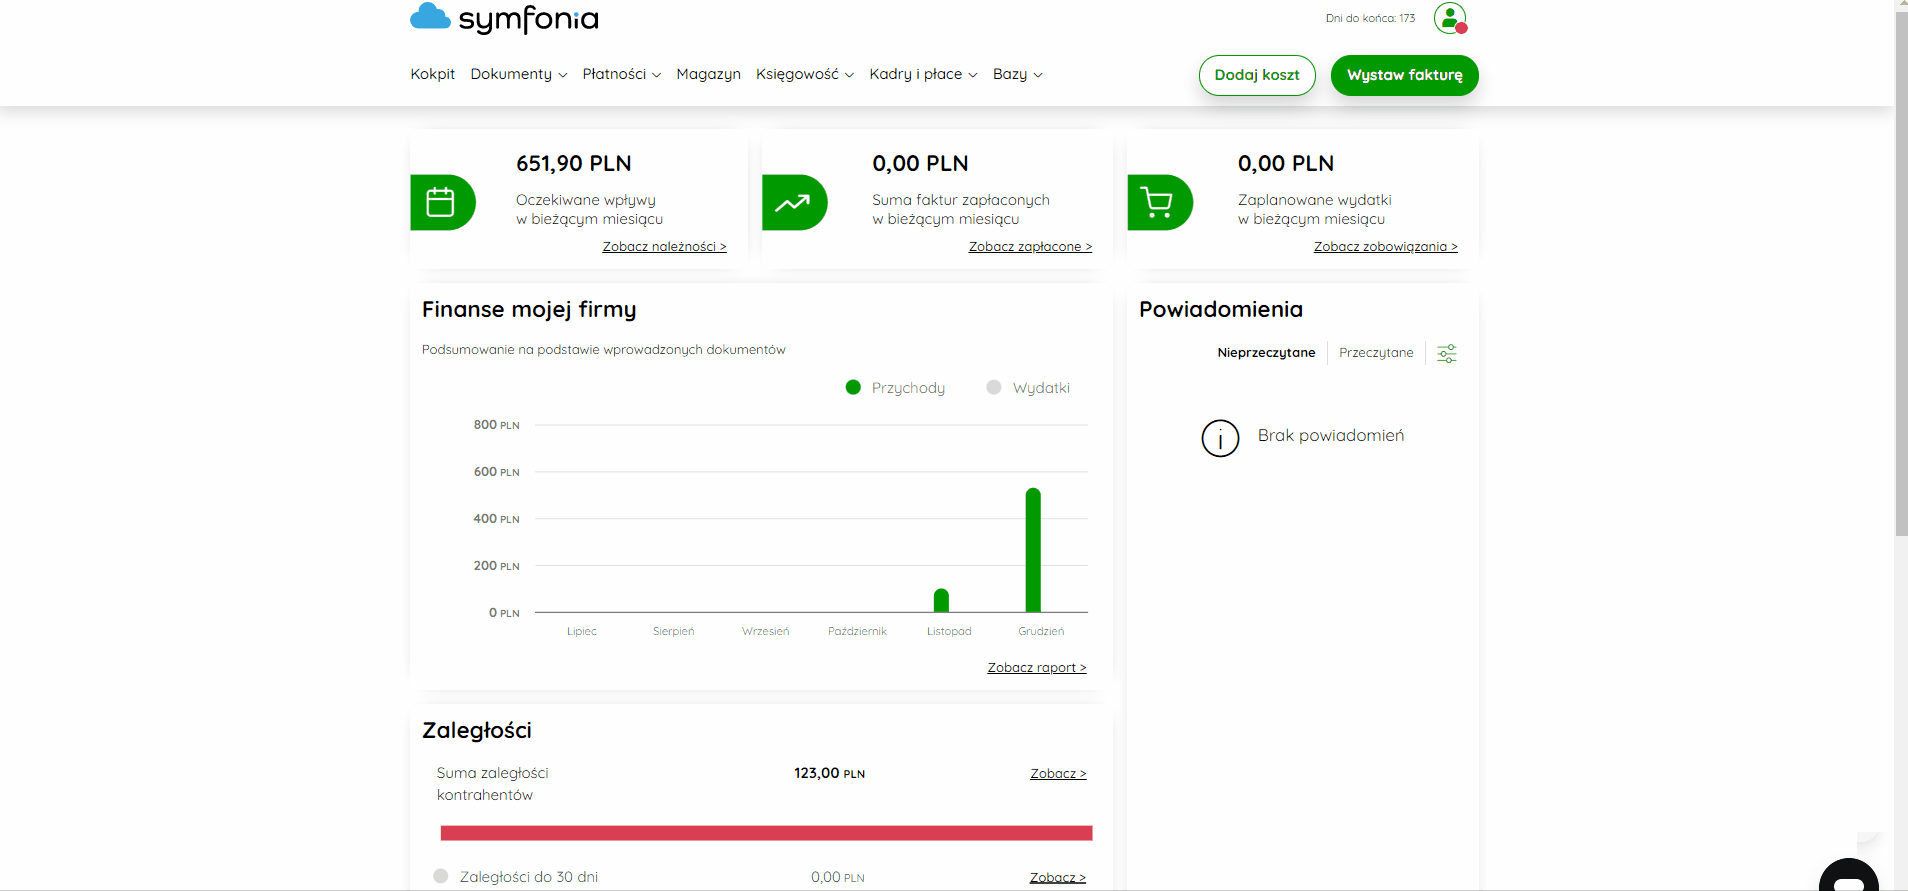Toggle the Wydatki legend series
This screenshot has width=1908, height=891.
tap(1028, 388)
